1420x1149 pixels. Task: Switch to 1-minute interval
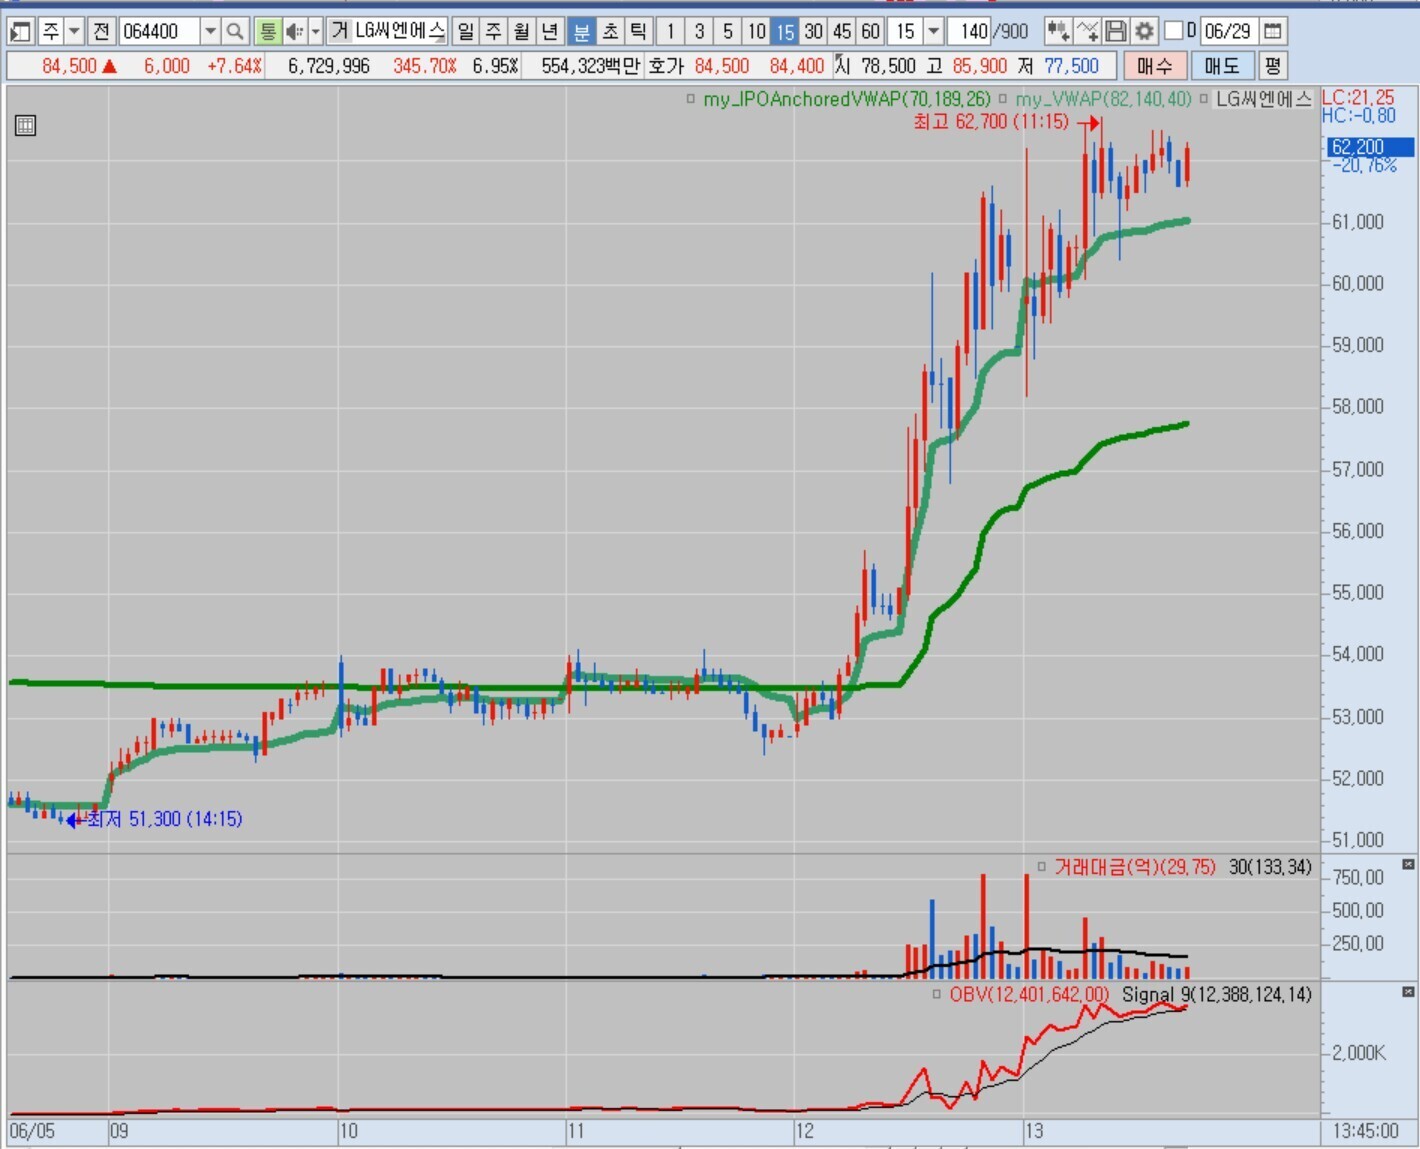coord(671,32)
